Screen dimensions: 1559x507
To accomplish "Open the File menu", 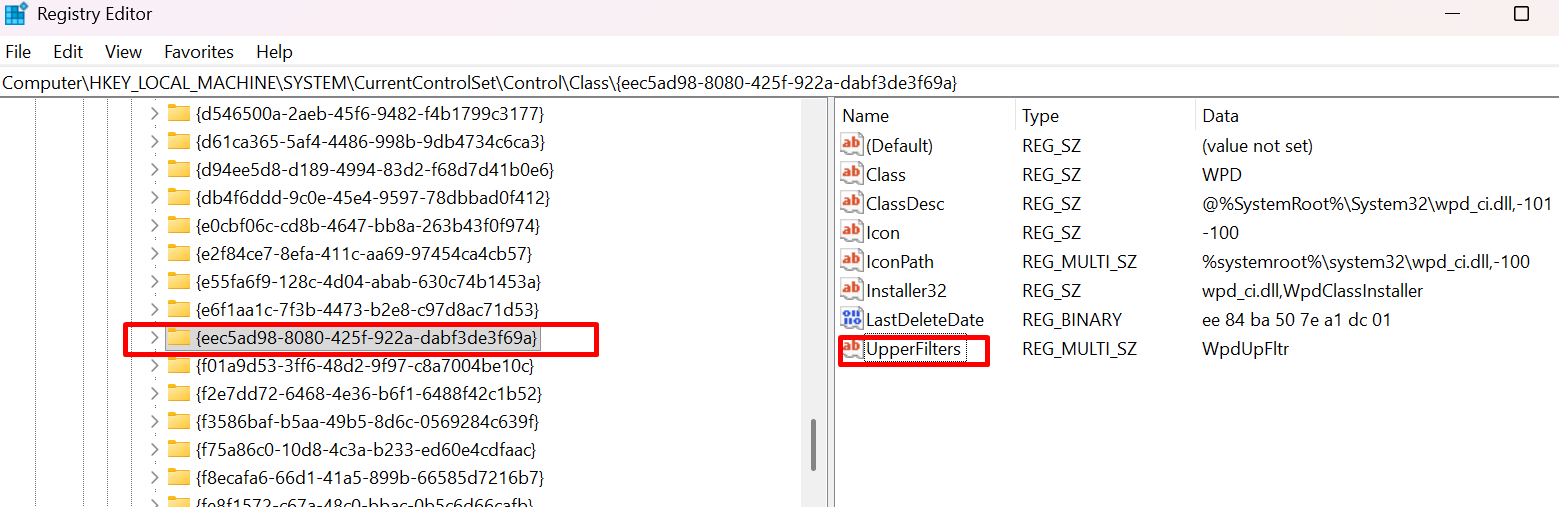I will tap(18, 52).
